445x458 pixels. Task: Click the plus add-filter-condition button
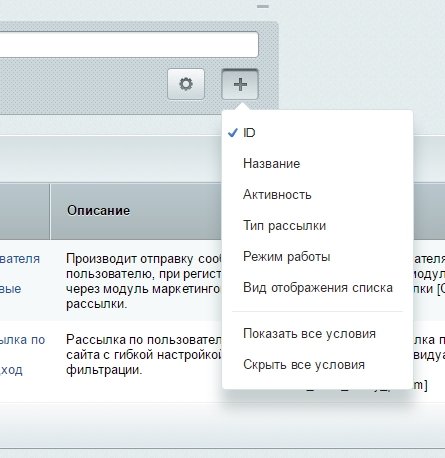pyautogui.click(x=240, y=84)
